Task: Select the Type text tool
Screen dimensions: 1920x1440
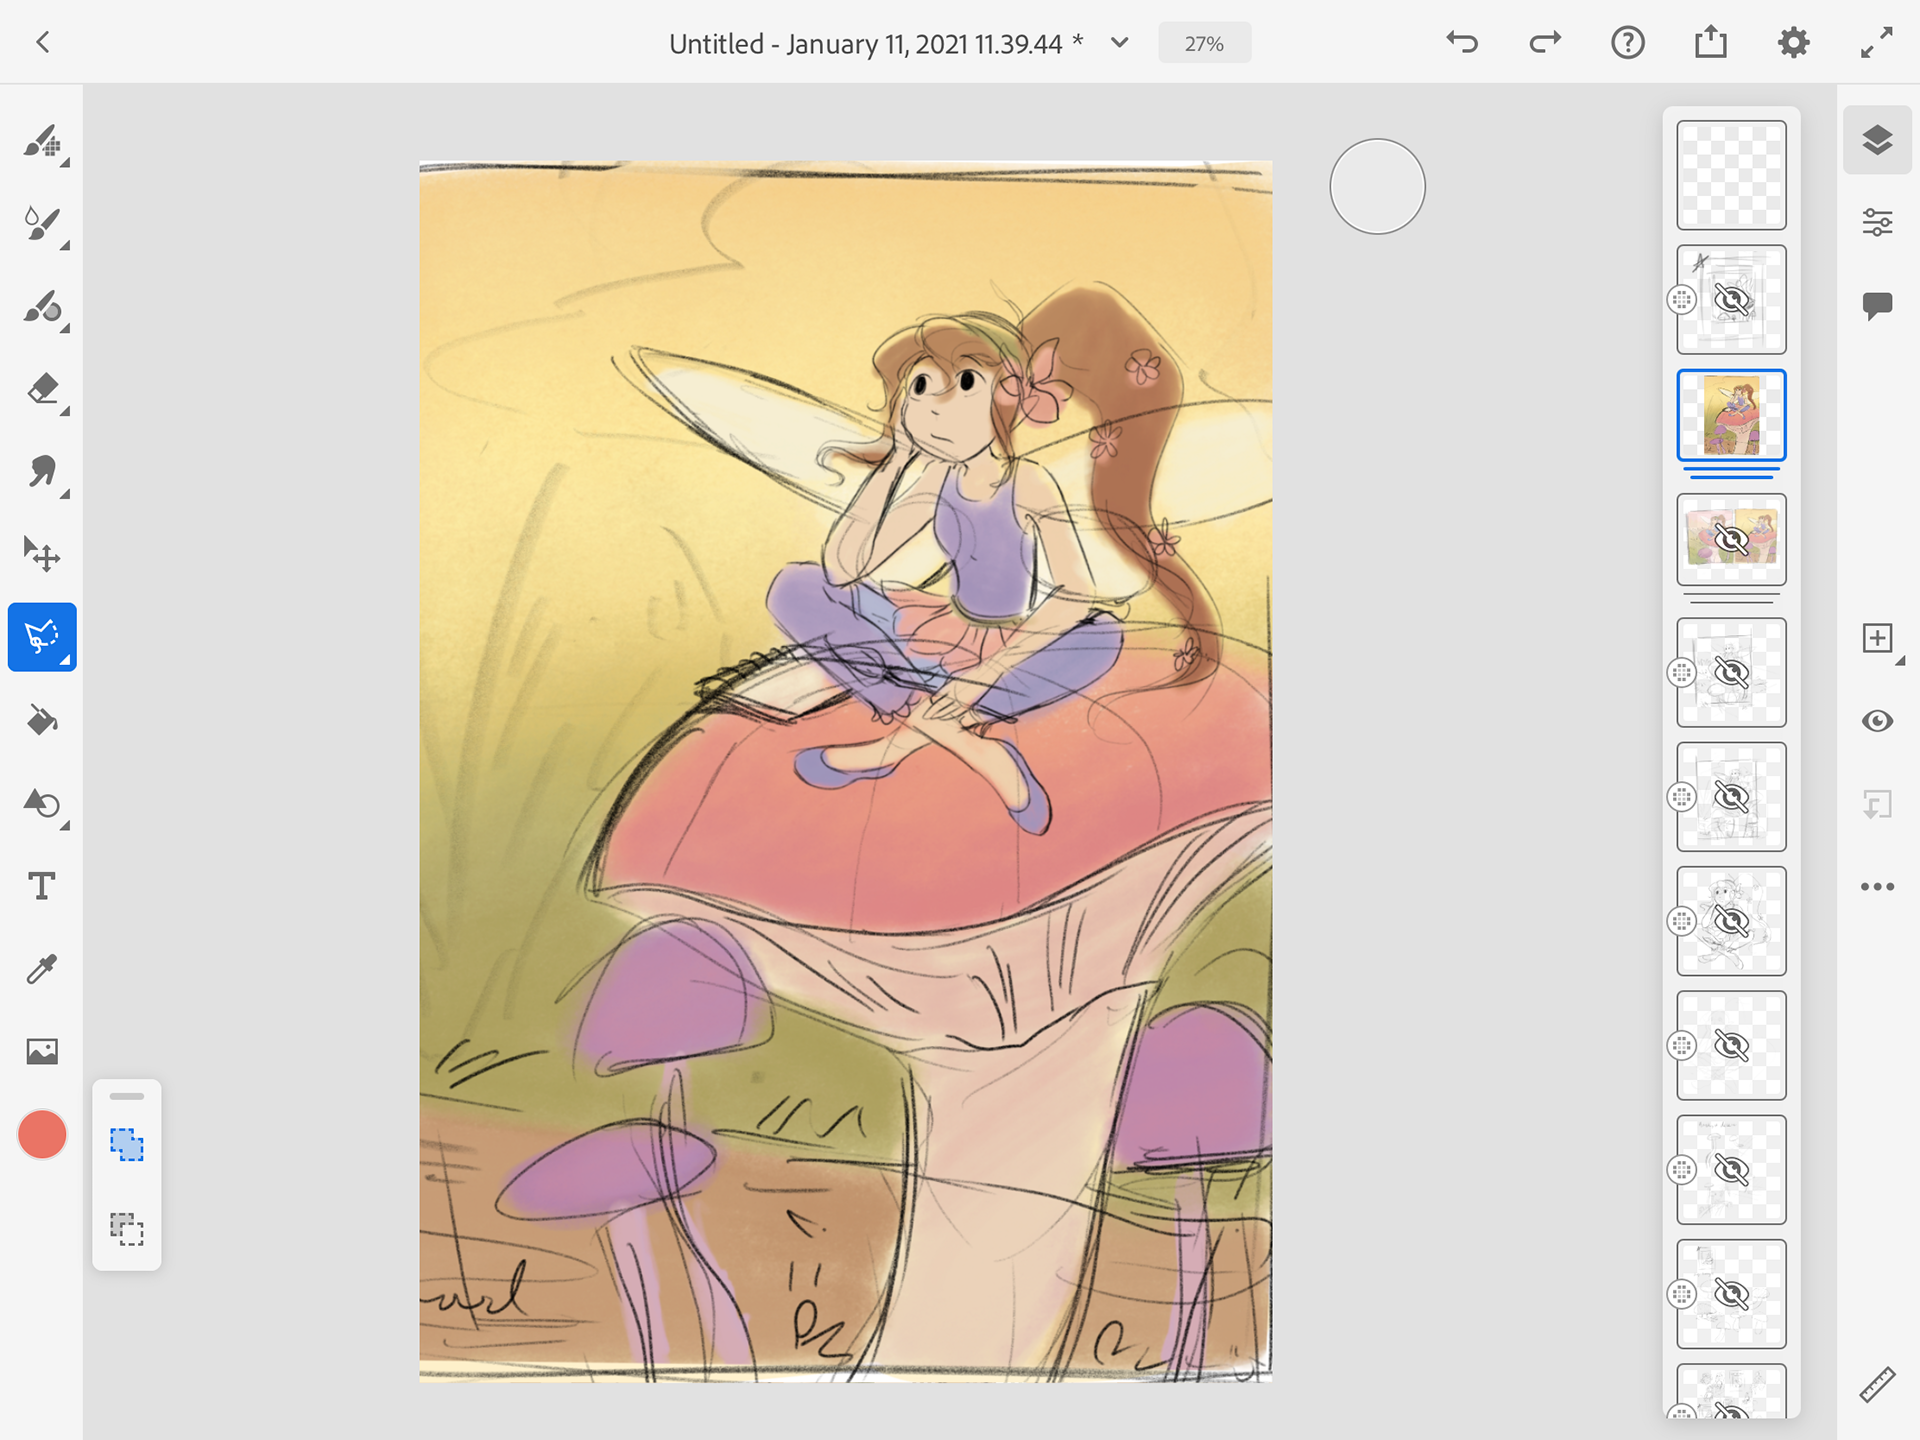Action: [x=42, y=886]
